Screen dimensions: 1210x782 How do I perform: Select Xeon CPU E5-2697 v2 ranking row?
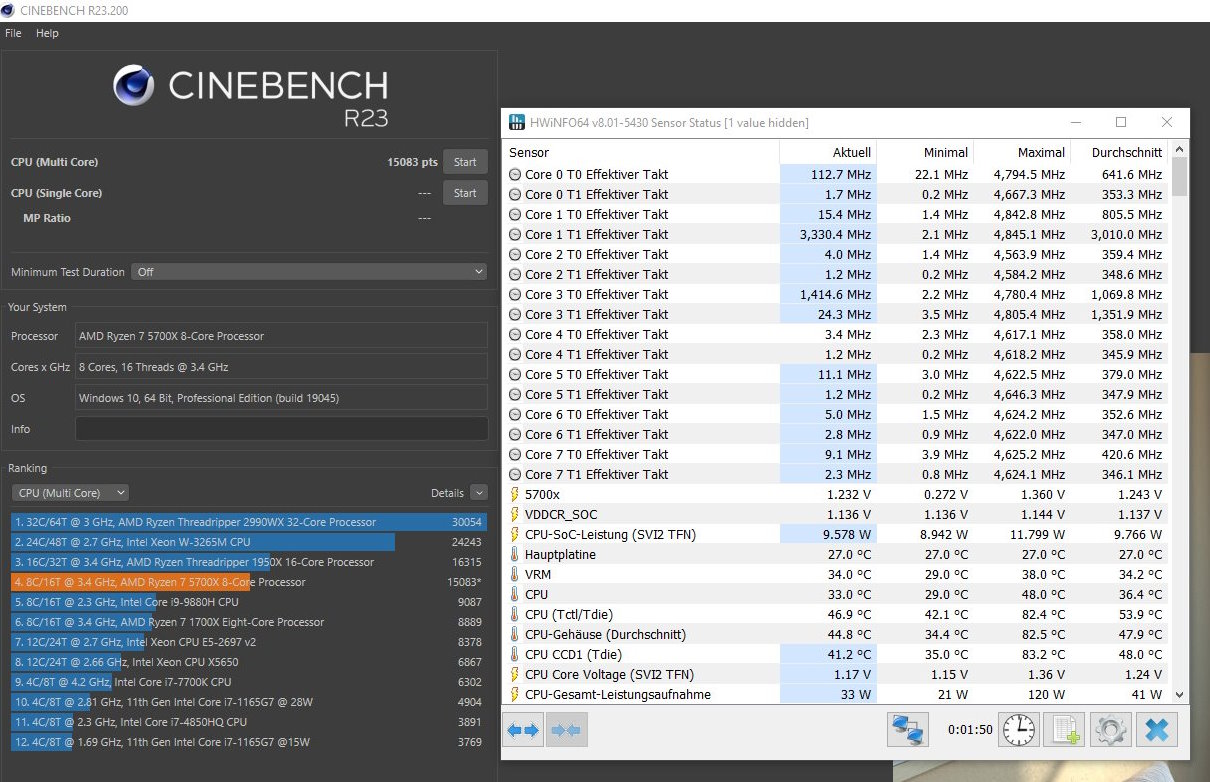[249, 642]
